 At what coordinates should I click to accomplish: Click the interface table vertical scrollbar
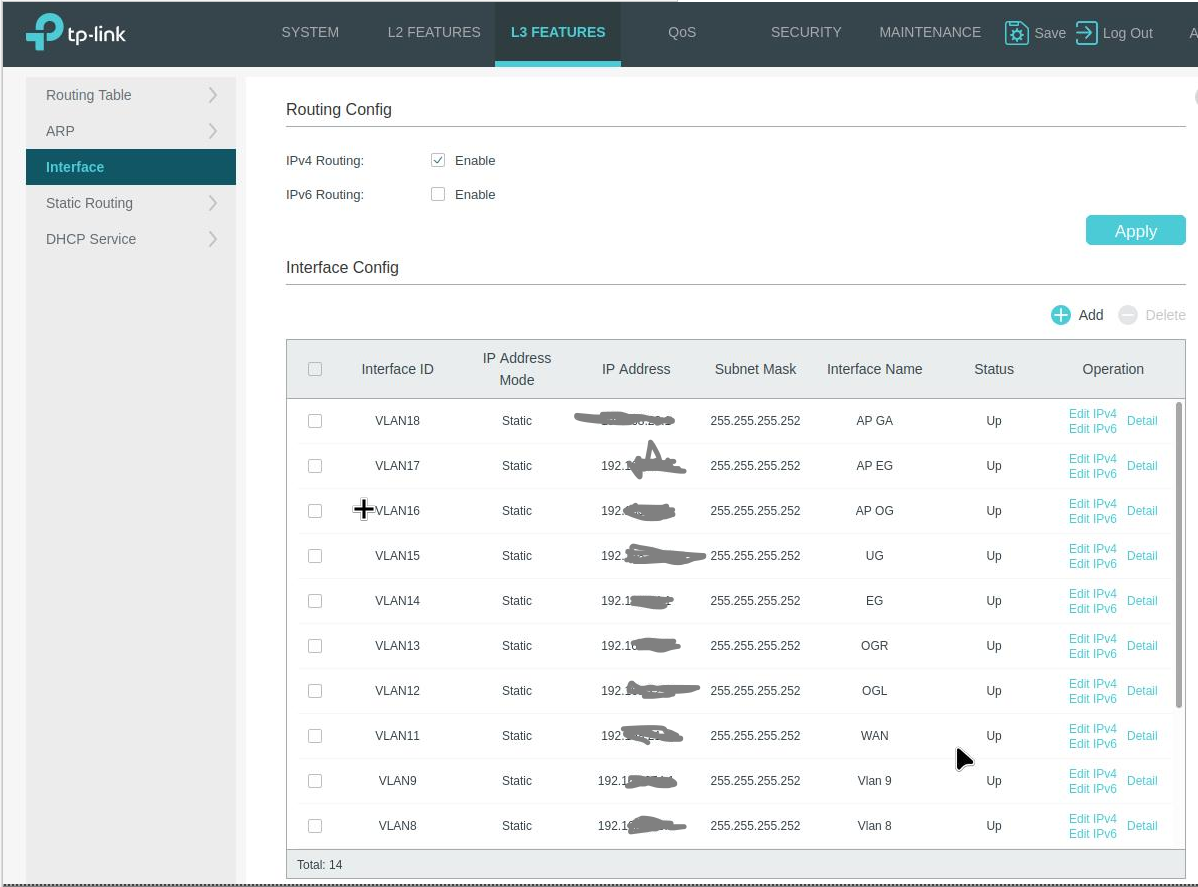1179,555
